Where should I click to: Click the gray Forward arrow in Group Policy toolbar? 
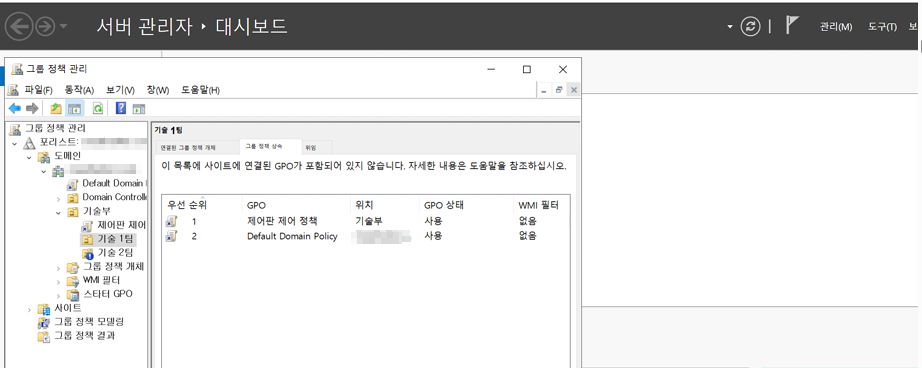(x=32, y=108)
